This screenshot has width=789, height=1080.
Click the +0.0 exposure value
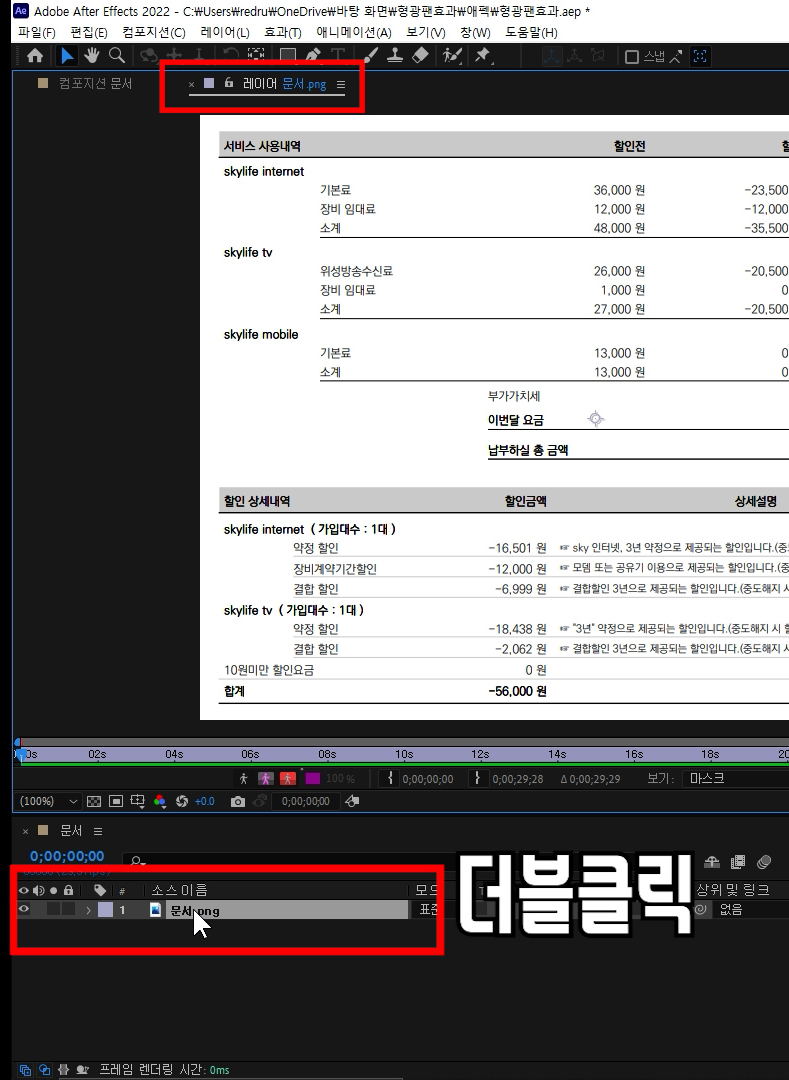[x=204, y=801]
